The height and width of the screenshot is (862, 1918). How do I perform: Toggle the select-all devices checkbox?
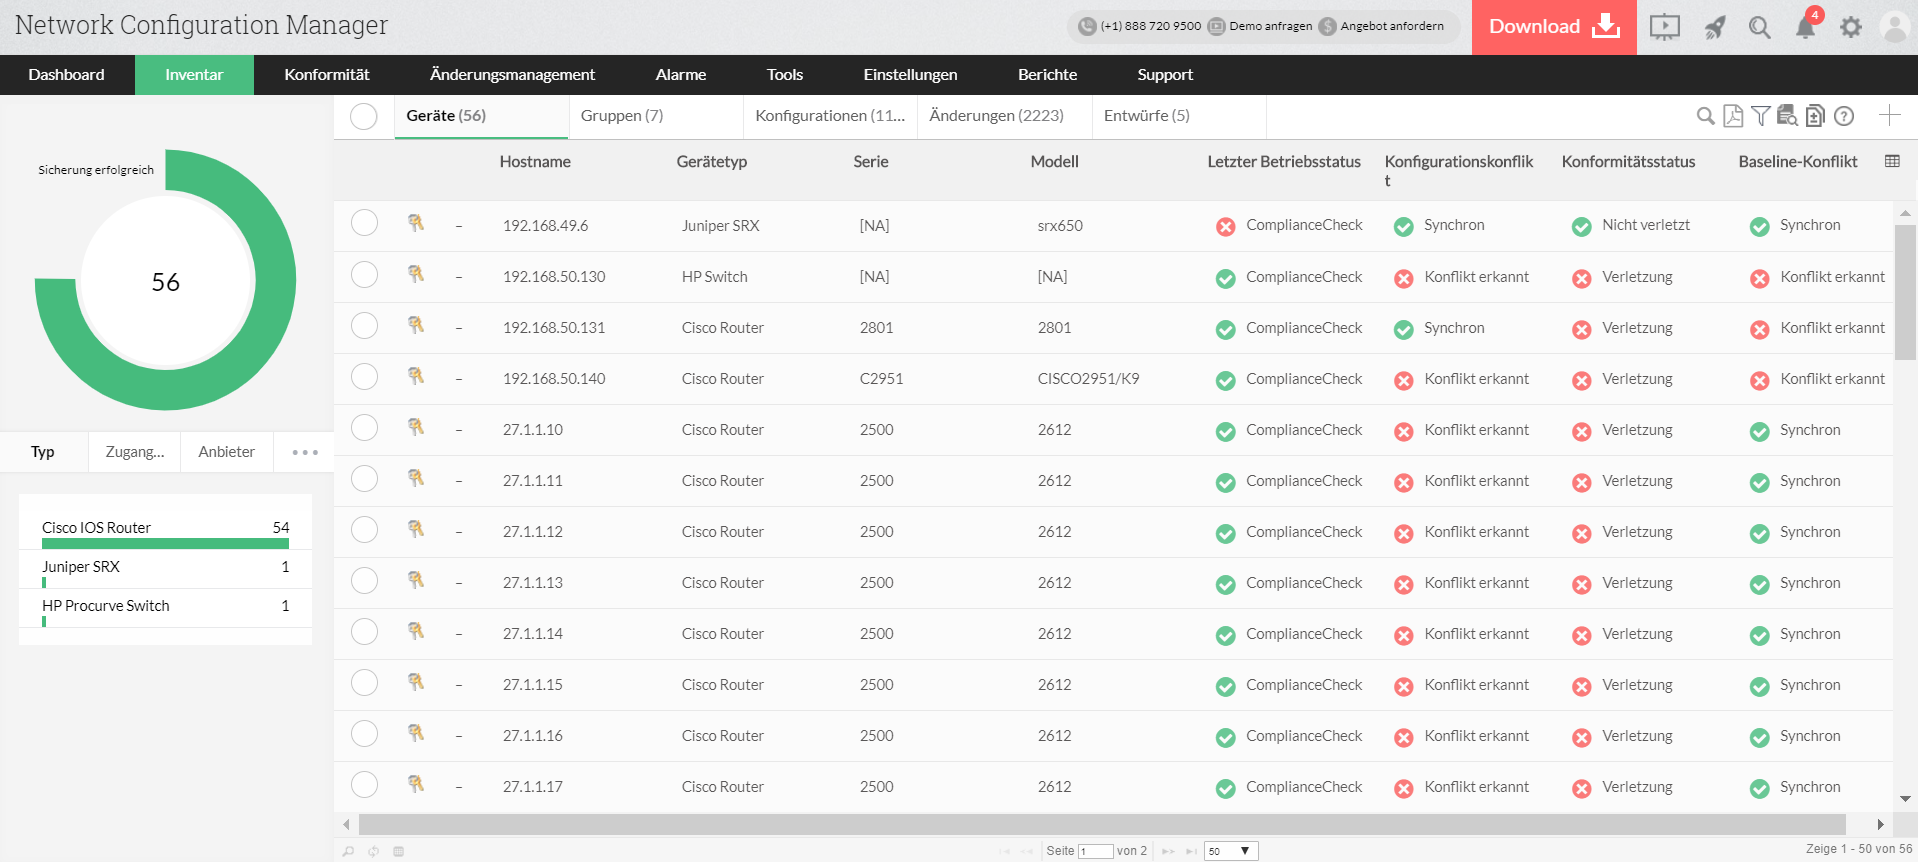tap(364, 116)
